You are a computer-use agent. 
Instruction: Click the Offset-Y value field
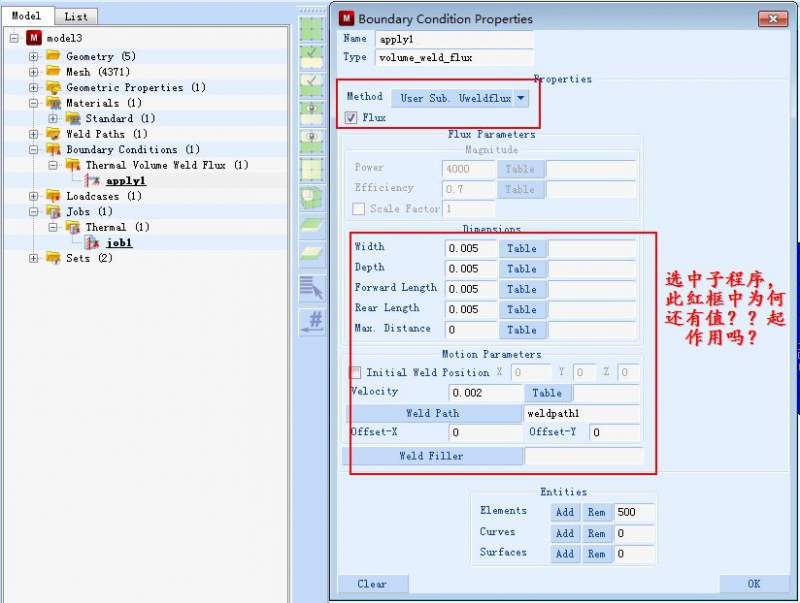coord(614,433)
